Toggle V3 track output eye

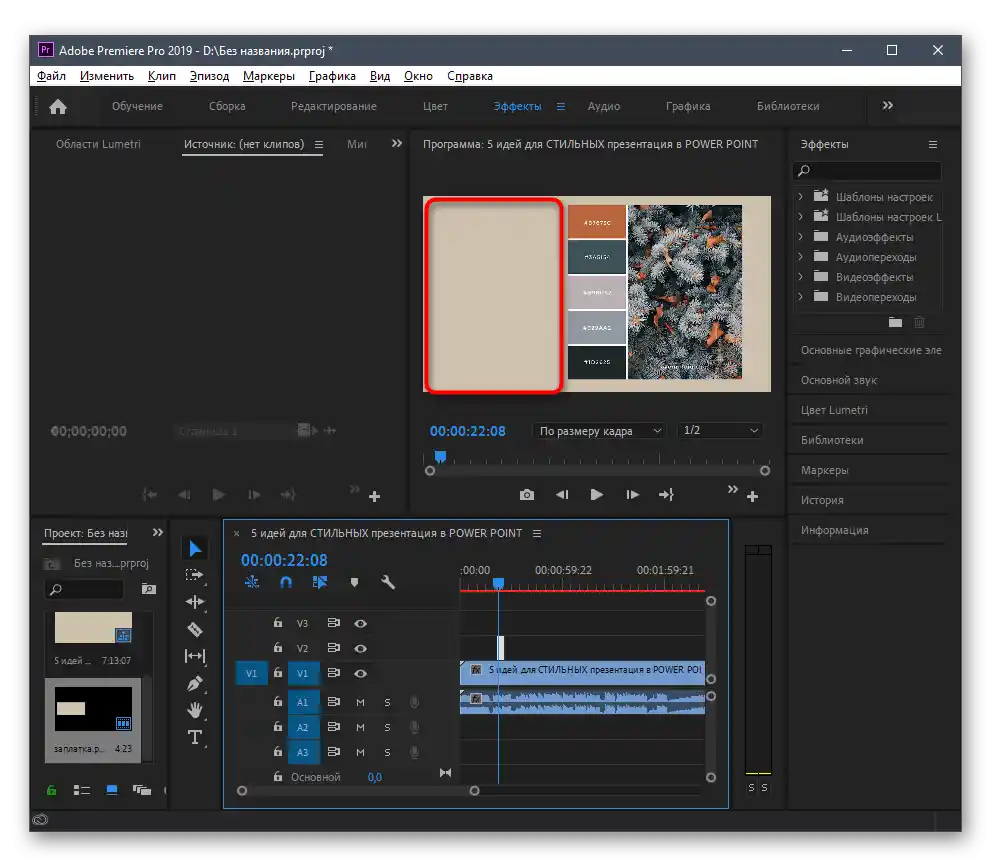(x=361, y=623)
